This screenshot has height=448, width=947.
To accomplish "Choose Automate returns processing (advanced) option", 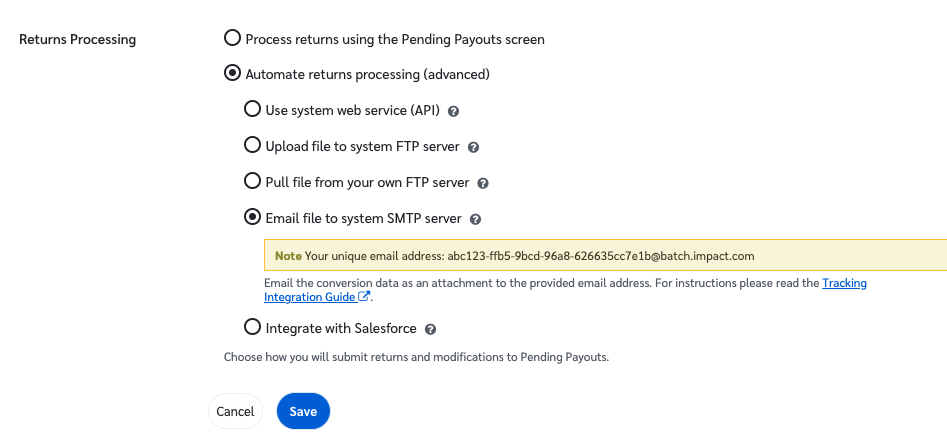I will click(232, 73).
